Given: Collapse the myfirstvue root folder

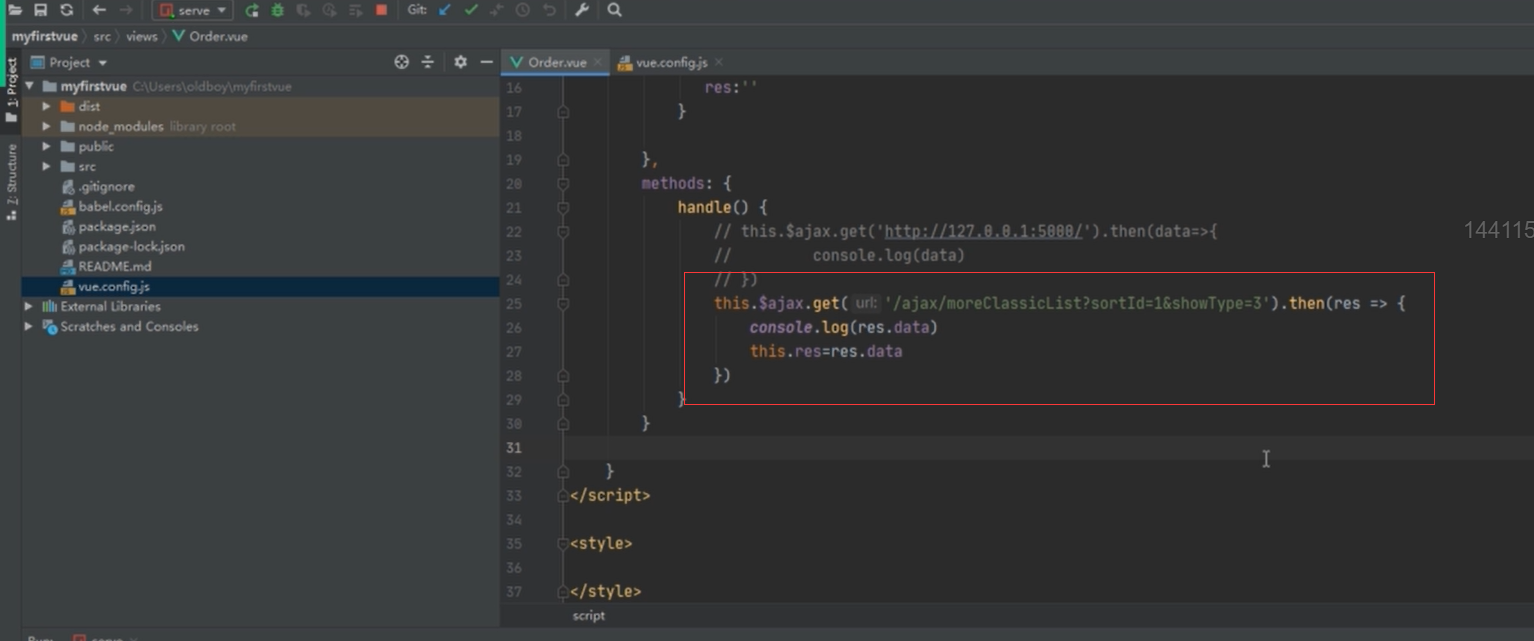Looking at the screenshot, I should coord(29,86).
